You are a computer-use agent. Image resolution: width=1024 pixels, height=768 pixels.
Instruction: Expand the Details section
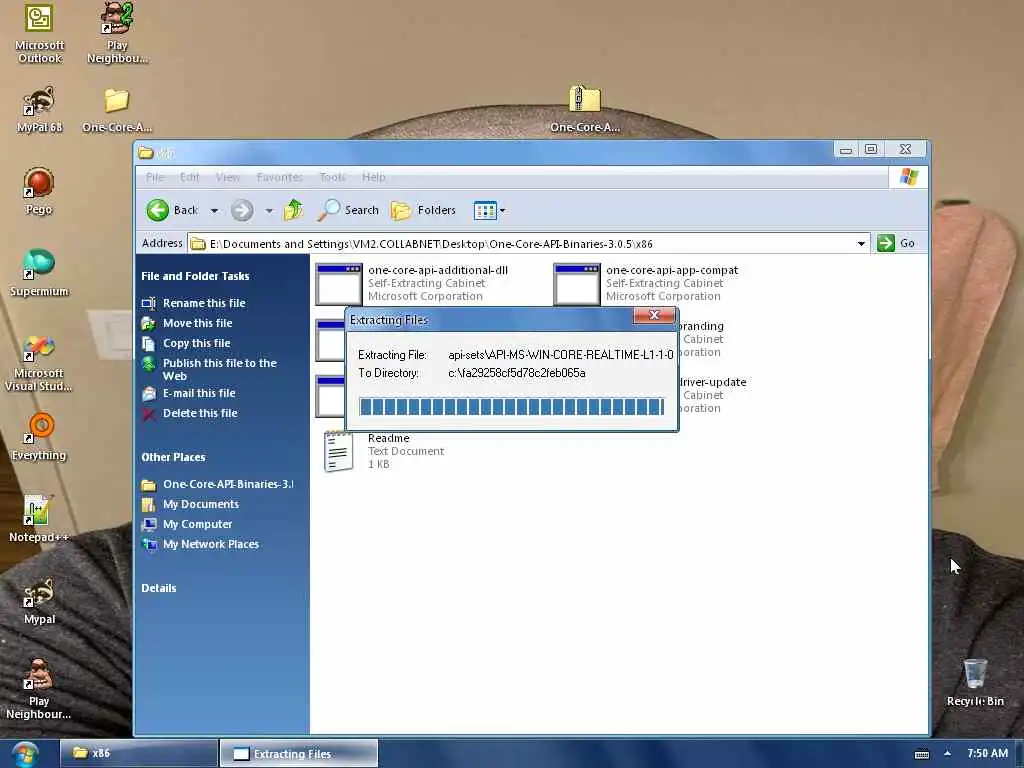pyautogui.click(x=159, y=588)
